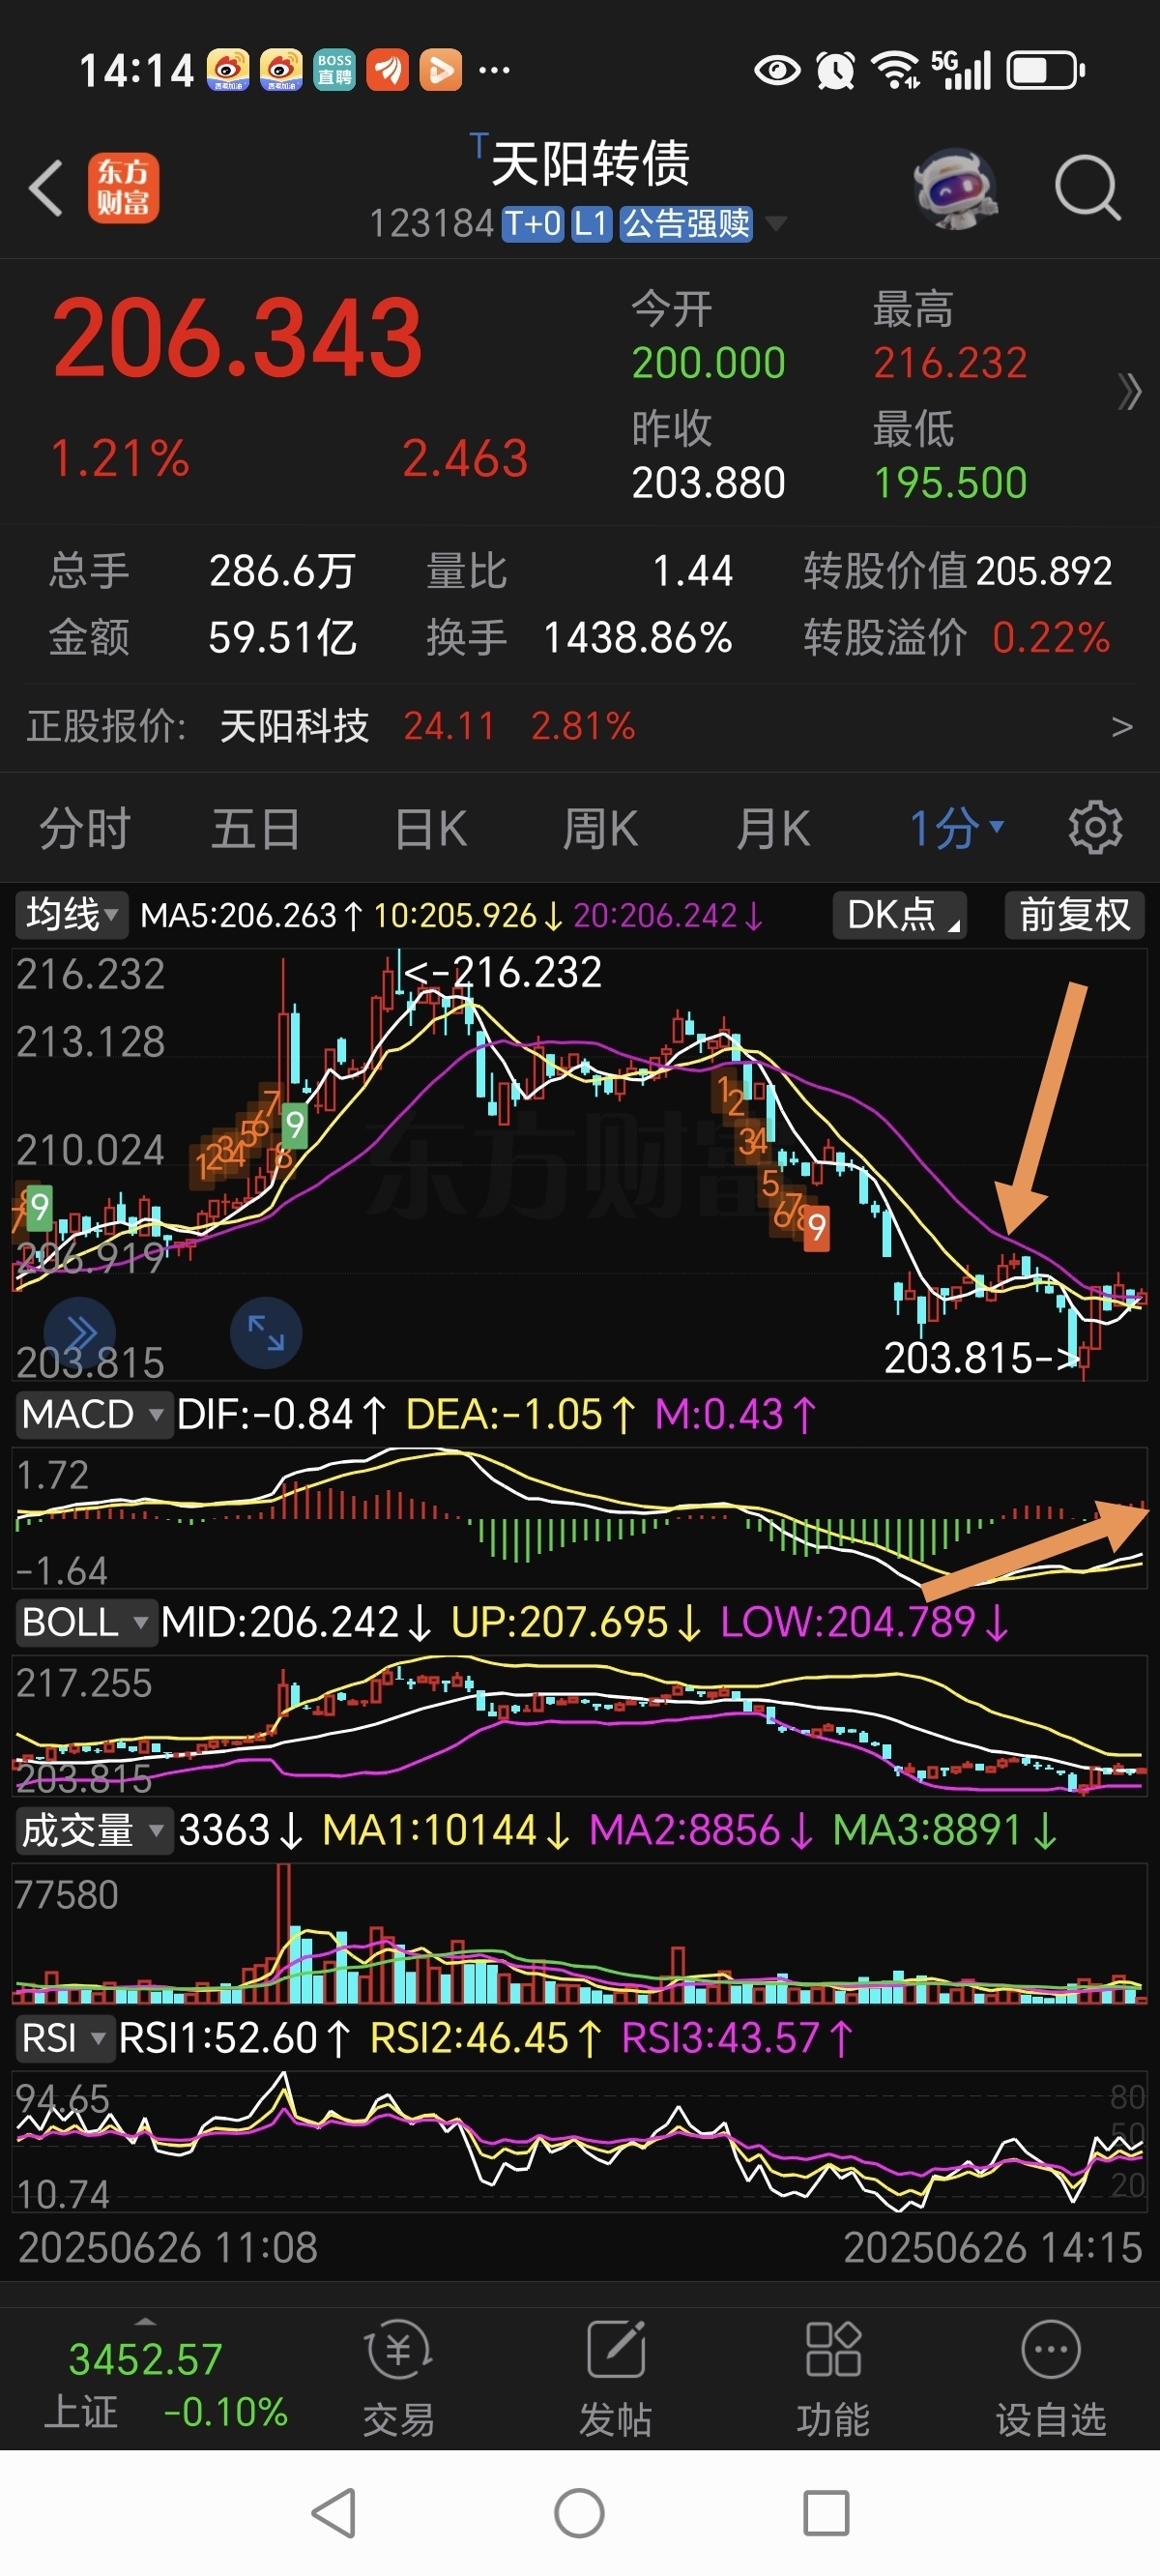Tap the 量比 1.44 value
Screen dimensions: 1160x2576
point(693,571)
